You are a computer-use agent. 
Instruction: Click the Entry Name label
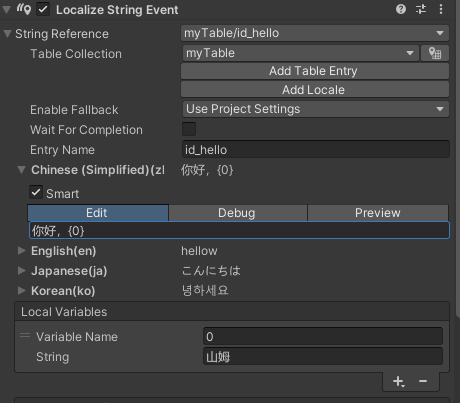pyautogui.click(x=62, y=150)
